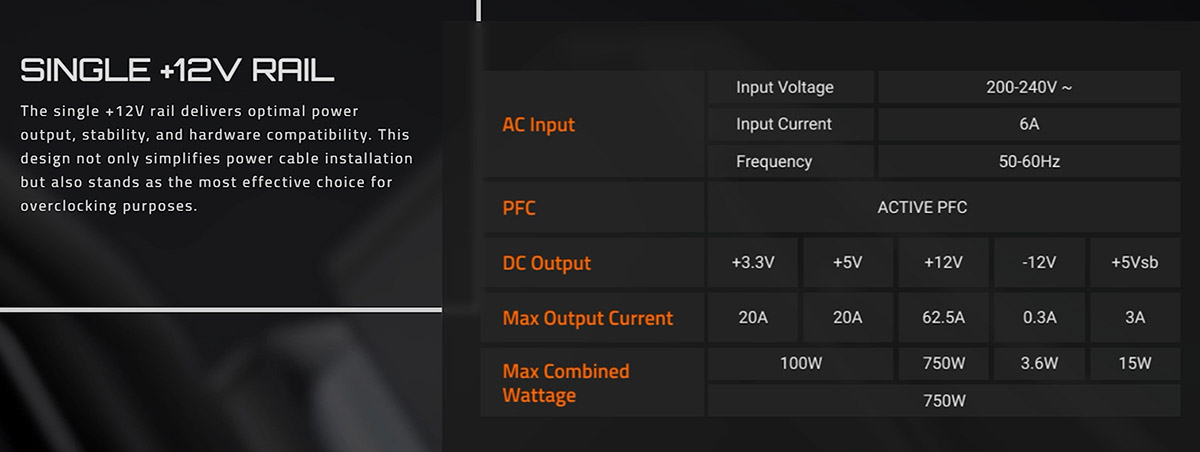This screenshot has height=452, width=1200.
Task: Click the Frequency label cell
Action: [790, 161]
